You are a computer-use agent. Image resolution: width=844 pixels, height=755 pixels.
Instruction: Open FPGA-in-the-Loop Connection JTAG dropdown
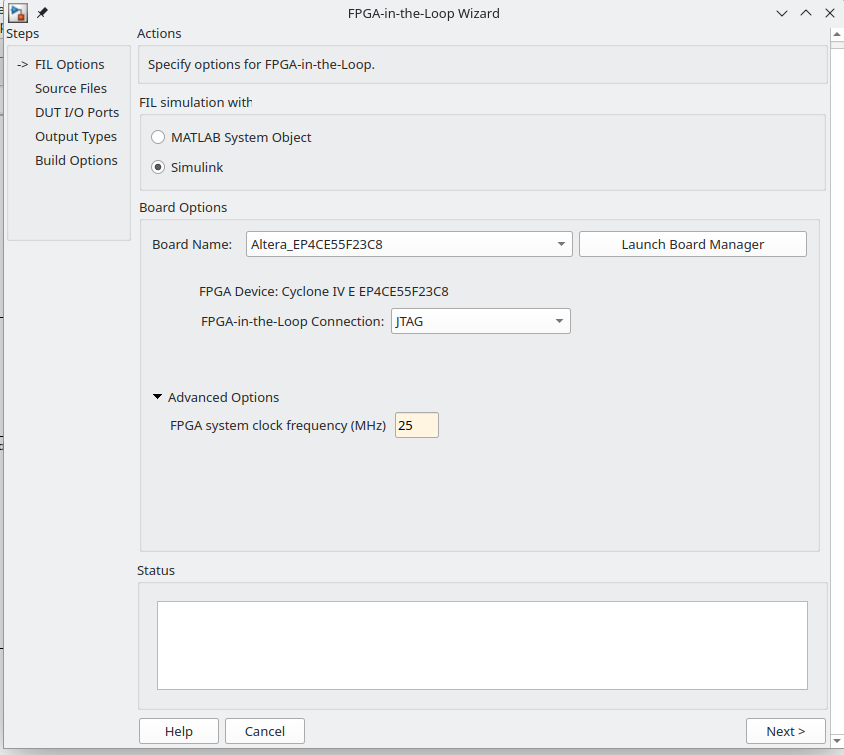[x=481, y=321]
